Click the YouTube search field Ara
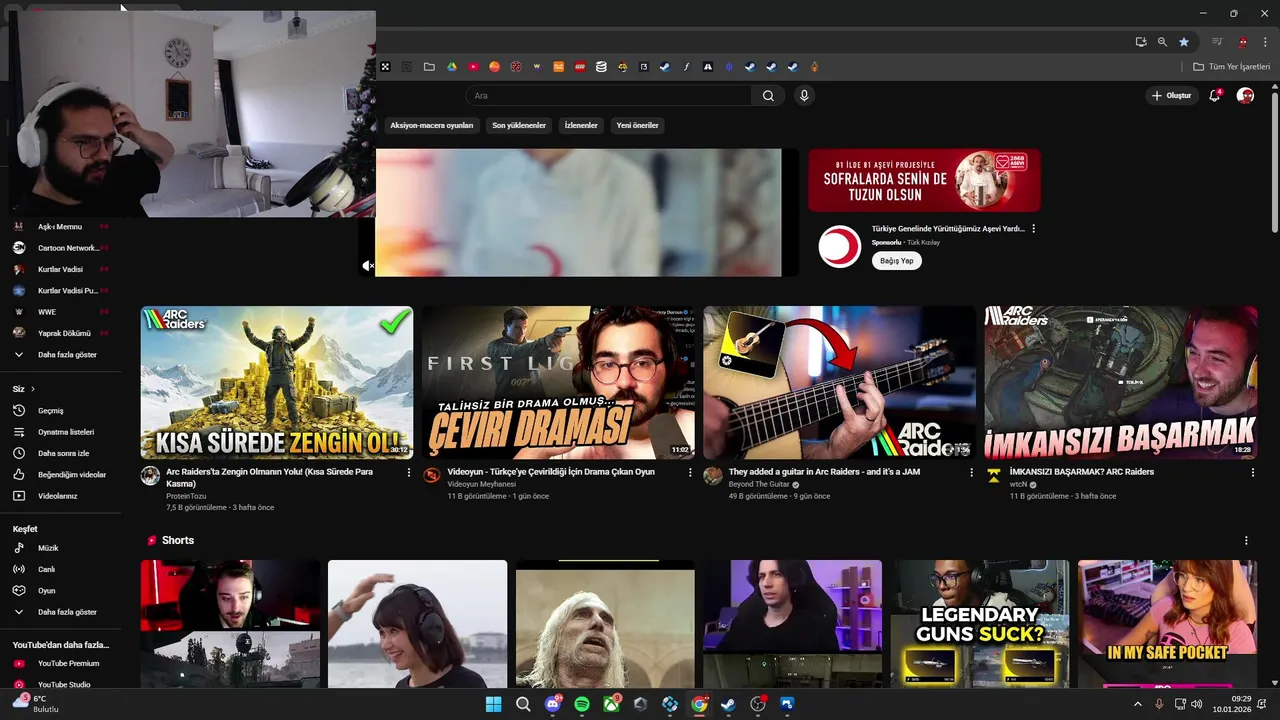The image size is (1280, 720). (x=608, y=96)
